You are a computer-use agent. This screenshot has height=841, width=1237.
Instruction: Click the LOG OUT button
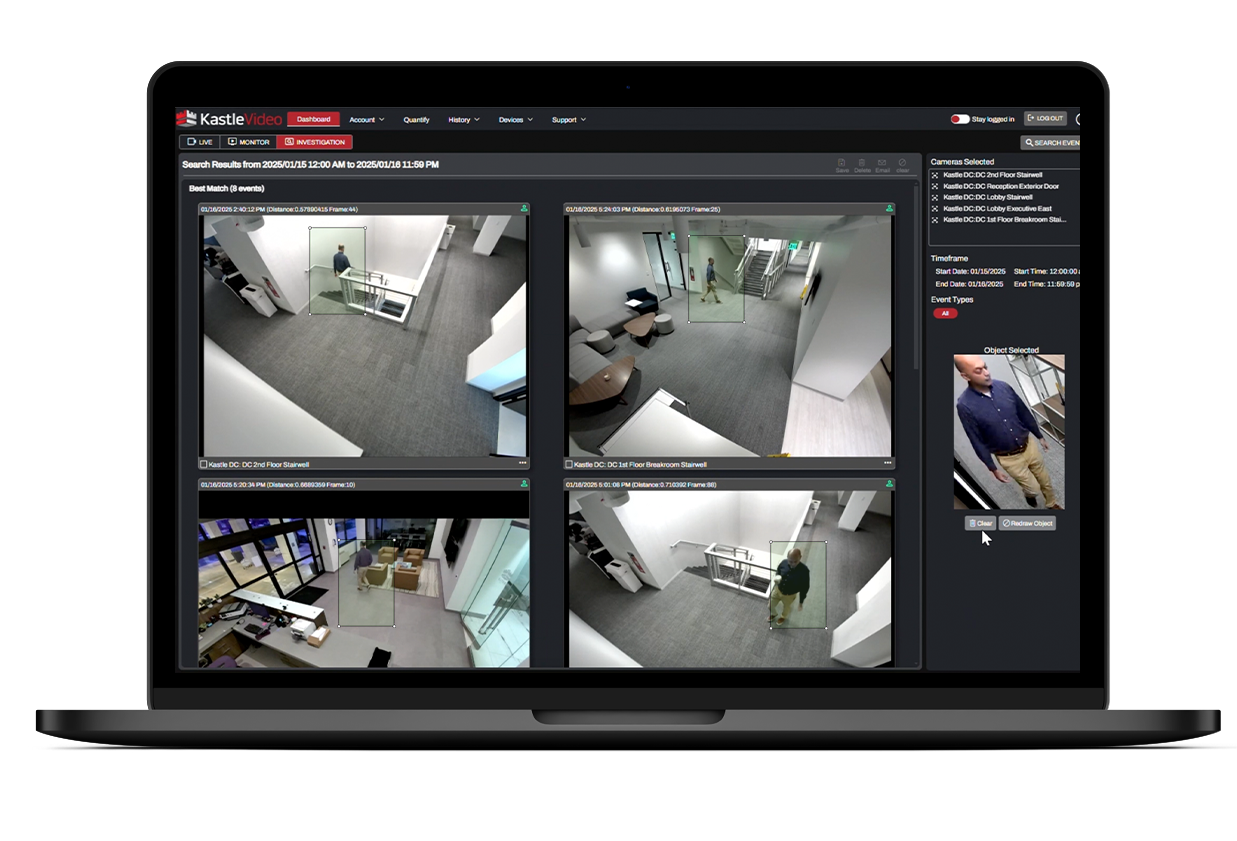(1045, 118)
